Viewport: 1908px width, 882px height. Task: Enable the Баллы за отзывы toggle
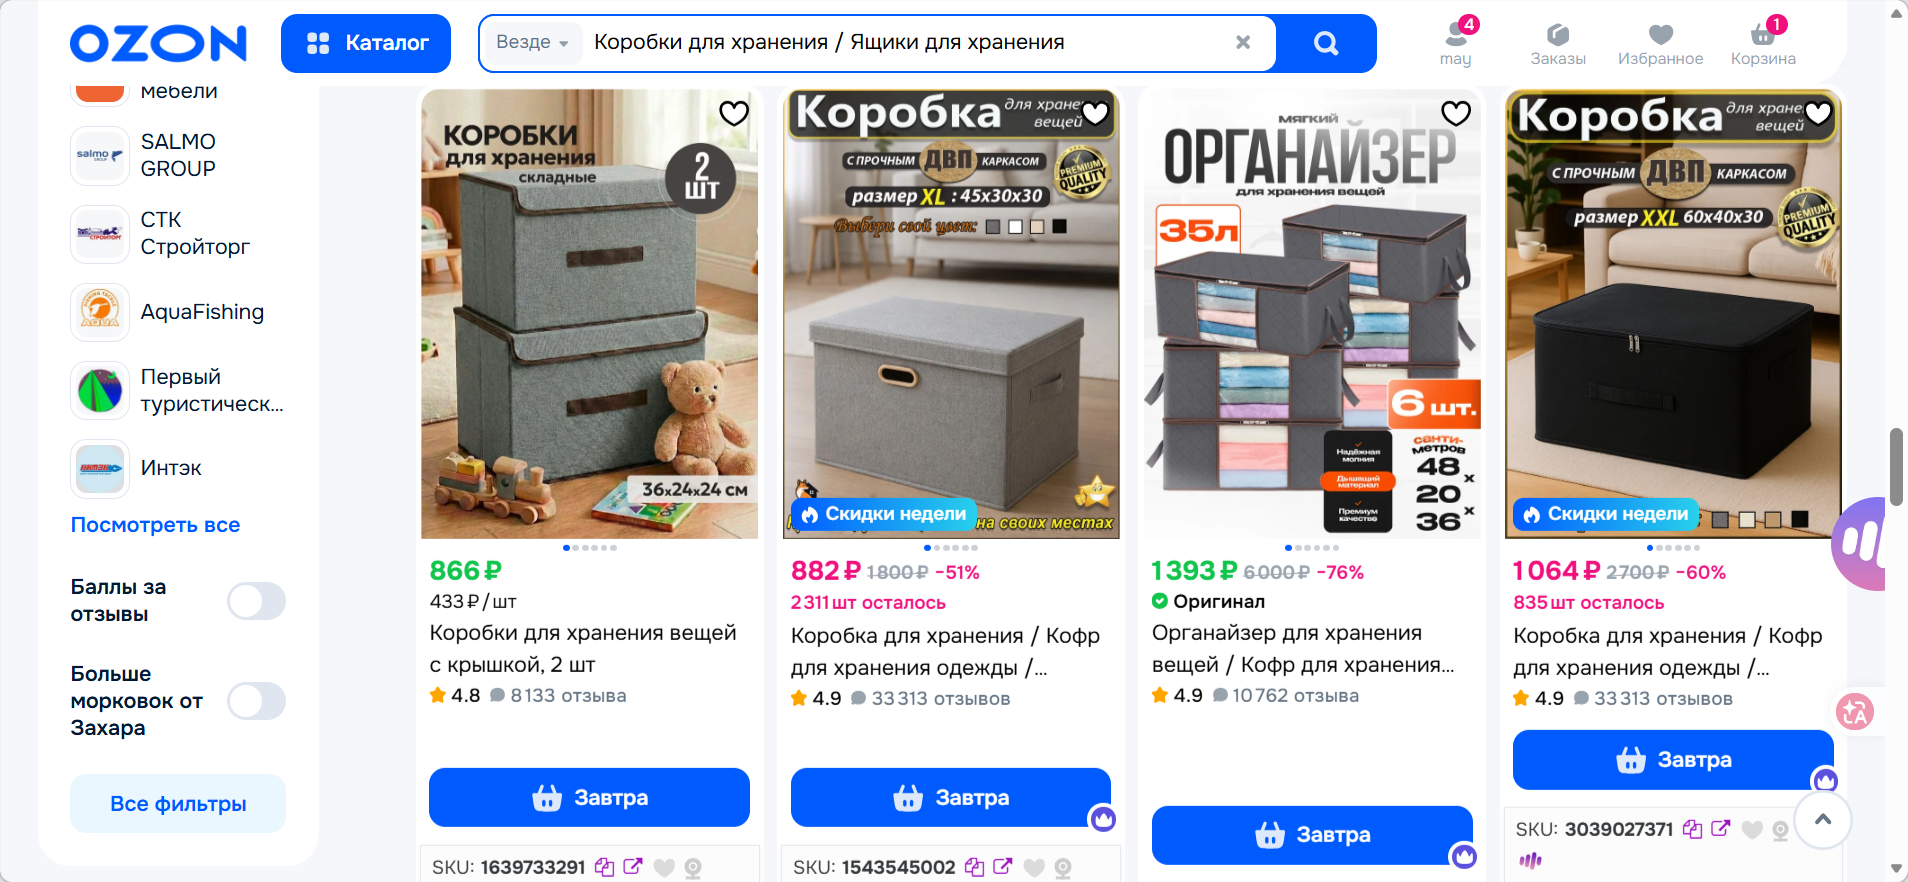257,601
